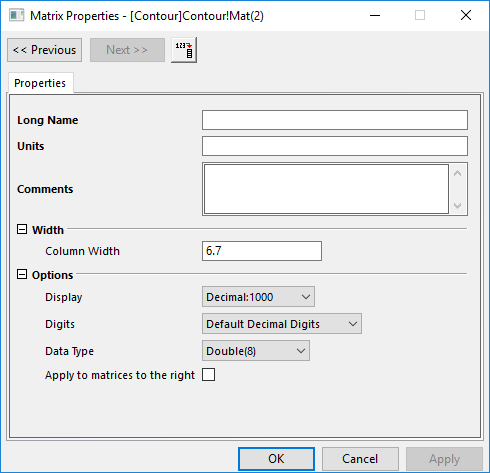This screenshot has height=473, width=490.
Task: Select the Properties tab
Action: pyautogui.click(x=40, y=83)
